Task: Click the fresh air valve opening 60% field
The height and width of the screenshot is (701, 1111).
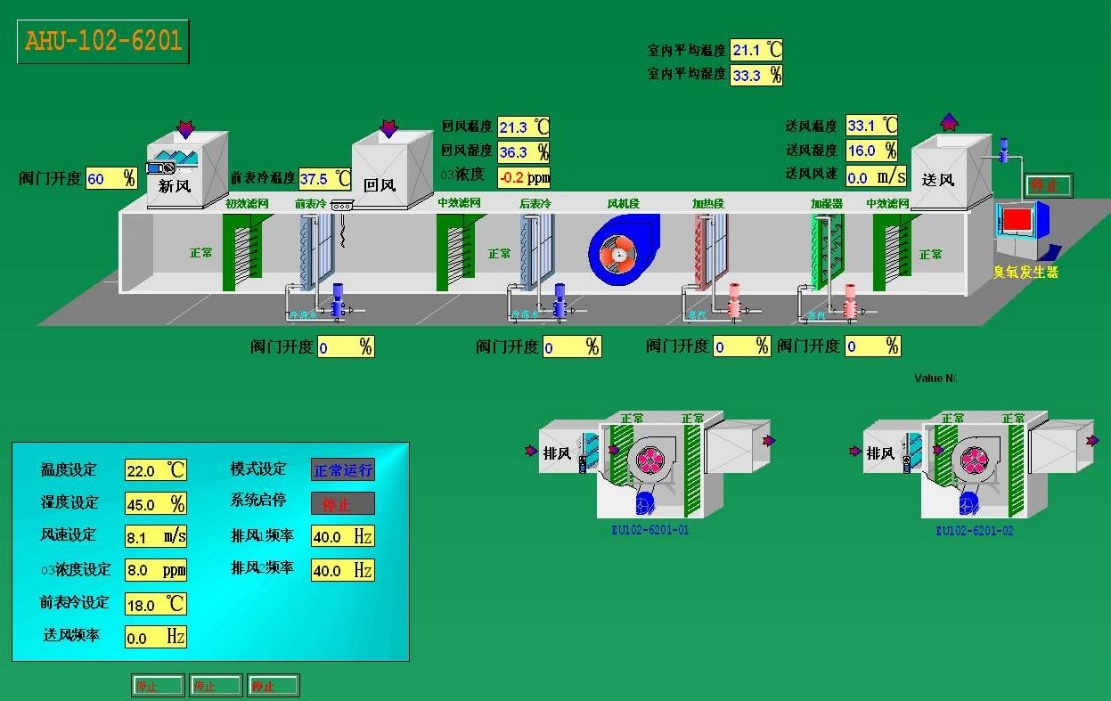Action: tap(112, 179)
